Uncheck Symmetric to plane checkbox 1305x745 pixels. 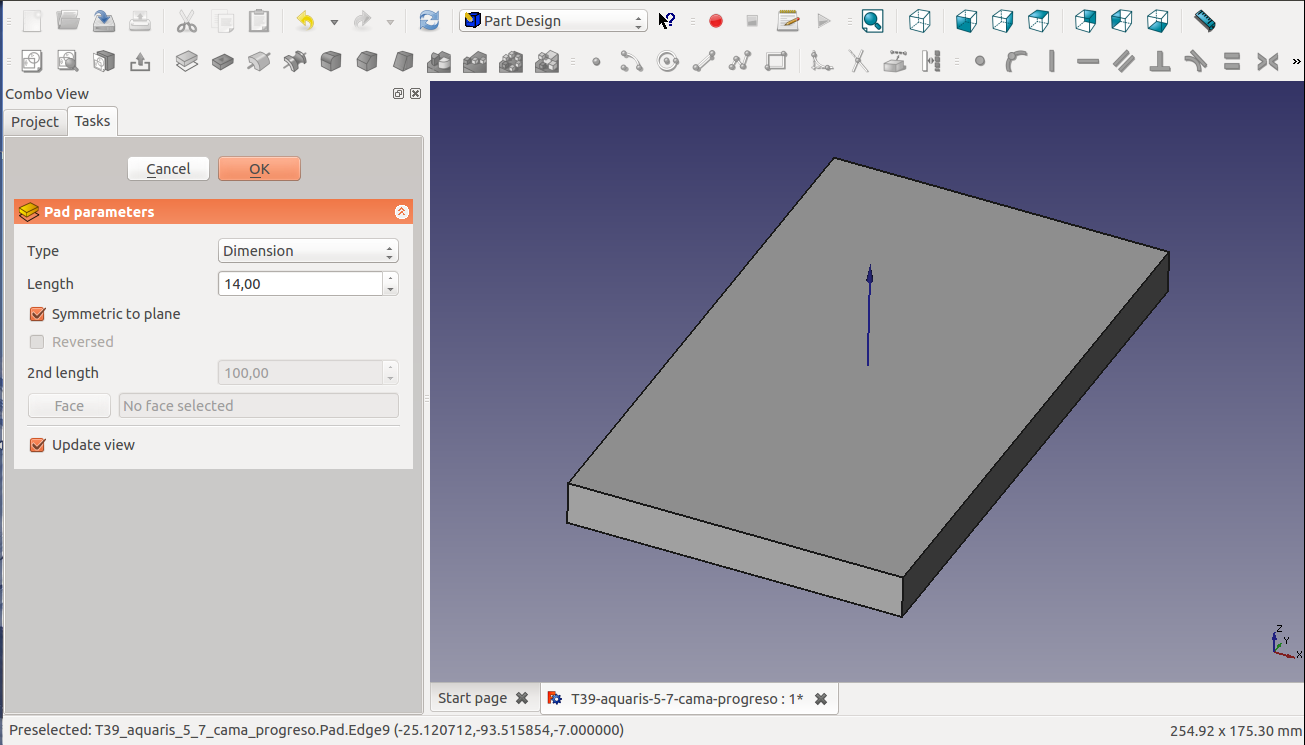pyautogui.click(x=38, y=314)
